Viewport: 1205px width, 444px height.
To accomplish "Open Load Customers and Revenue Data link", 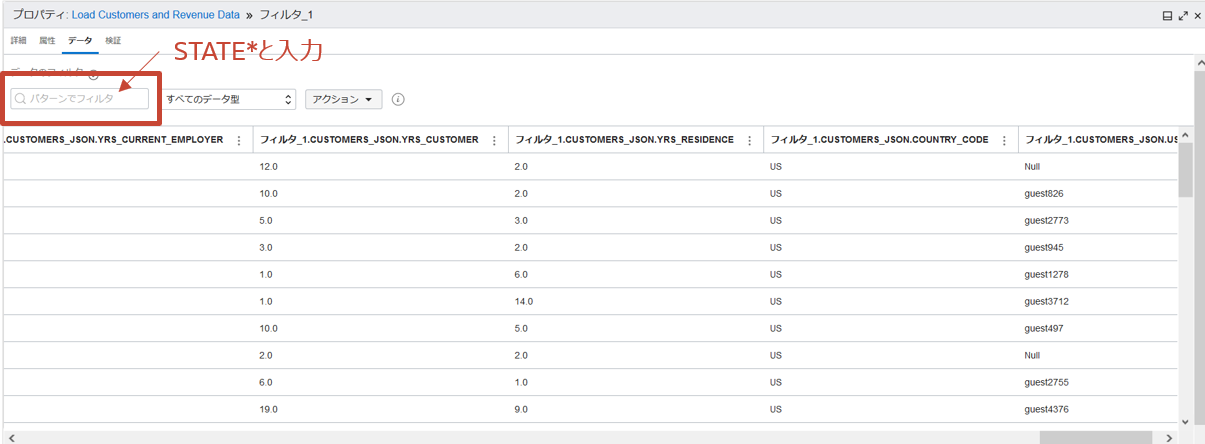I will click(x=155, y=16).
